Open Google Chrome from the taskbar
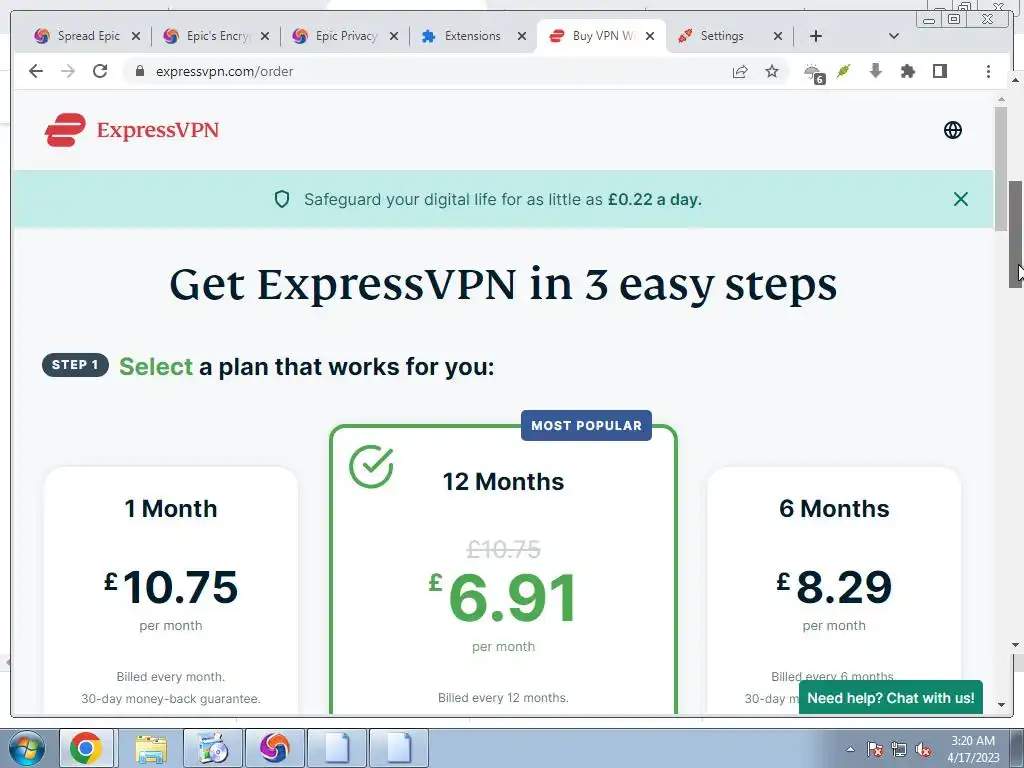 click(x=86, y=748)
